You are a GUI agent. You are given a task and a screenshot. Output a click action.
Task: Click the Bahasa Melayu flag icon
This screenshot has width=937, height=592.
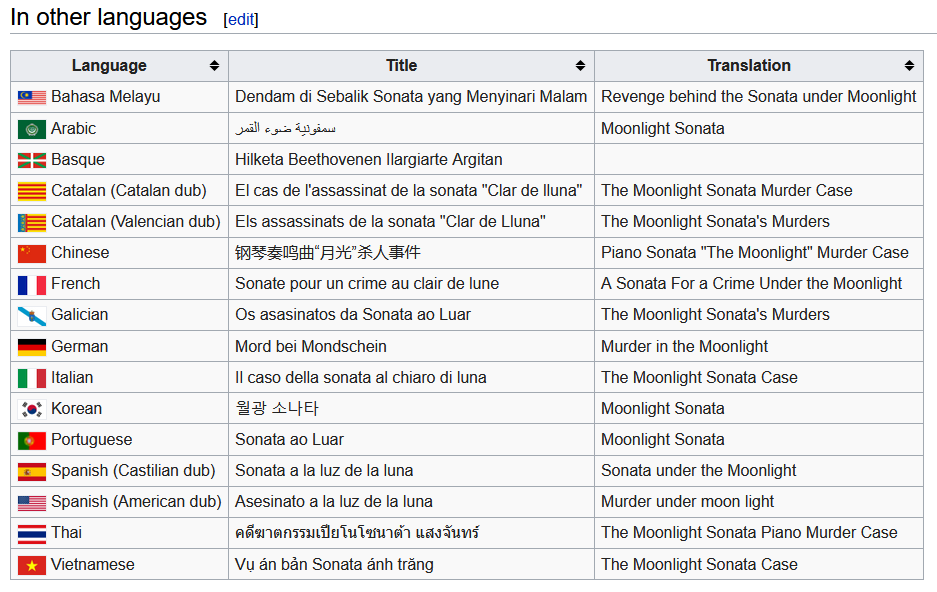[31, 97]
